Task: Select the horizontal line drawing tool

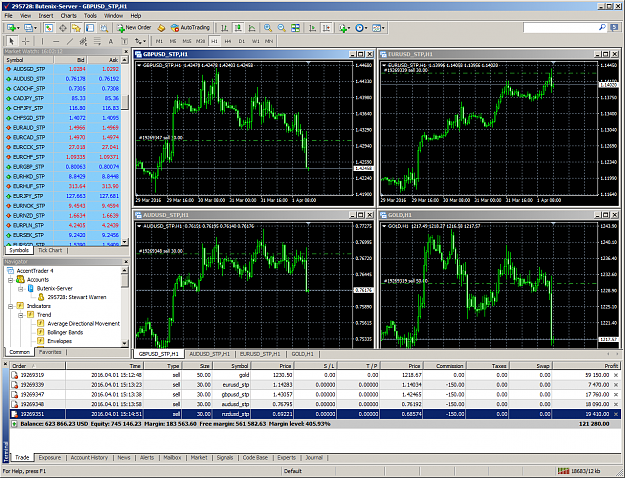Action: (x=56, y=41)
